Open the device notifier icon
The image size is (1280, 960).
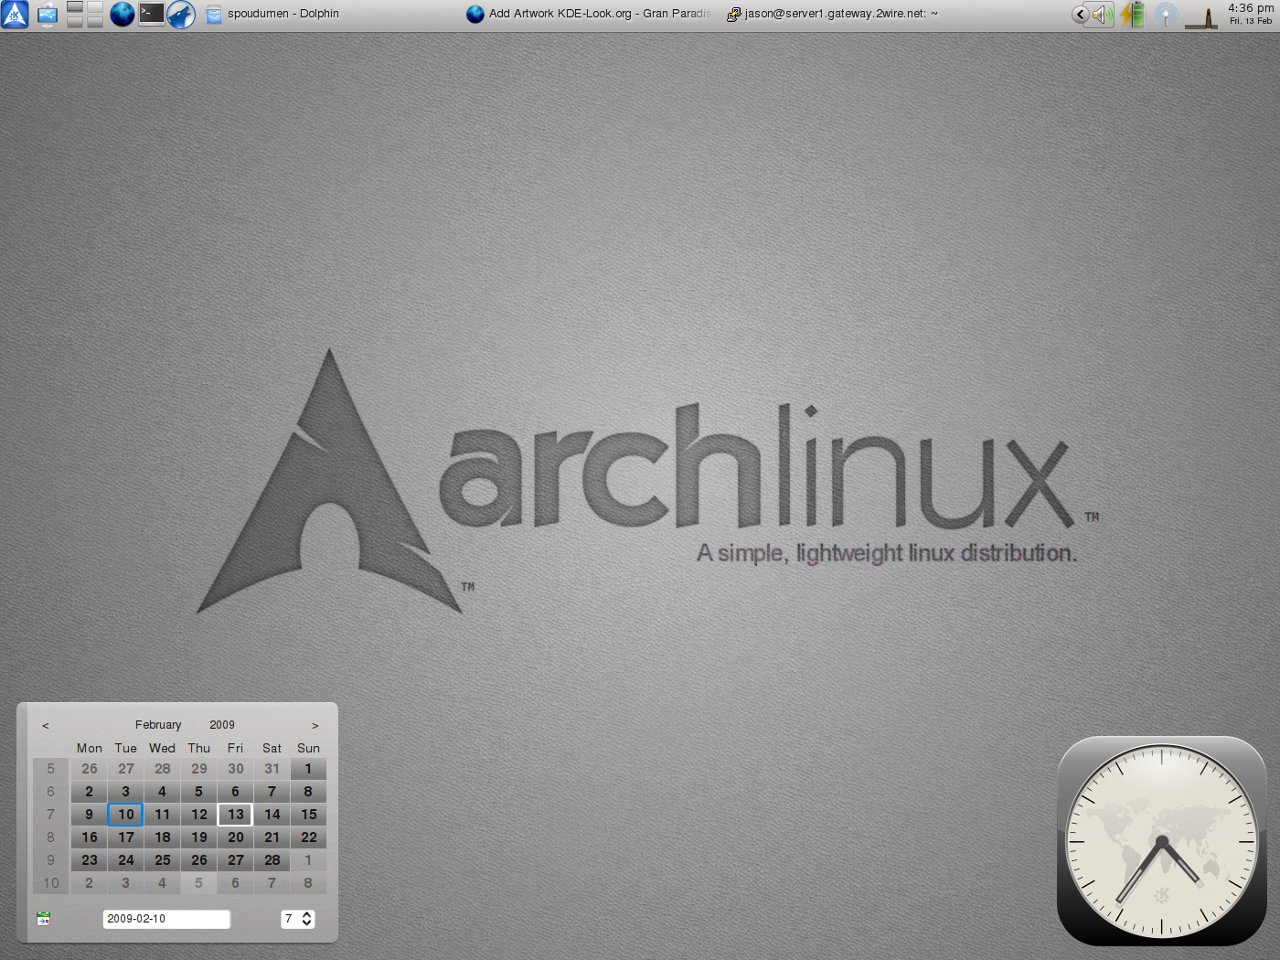point(47,14)
